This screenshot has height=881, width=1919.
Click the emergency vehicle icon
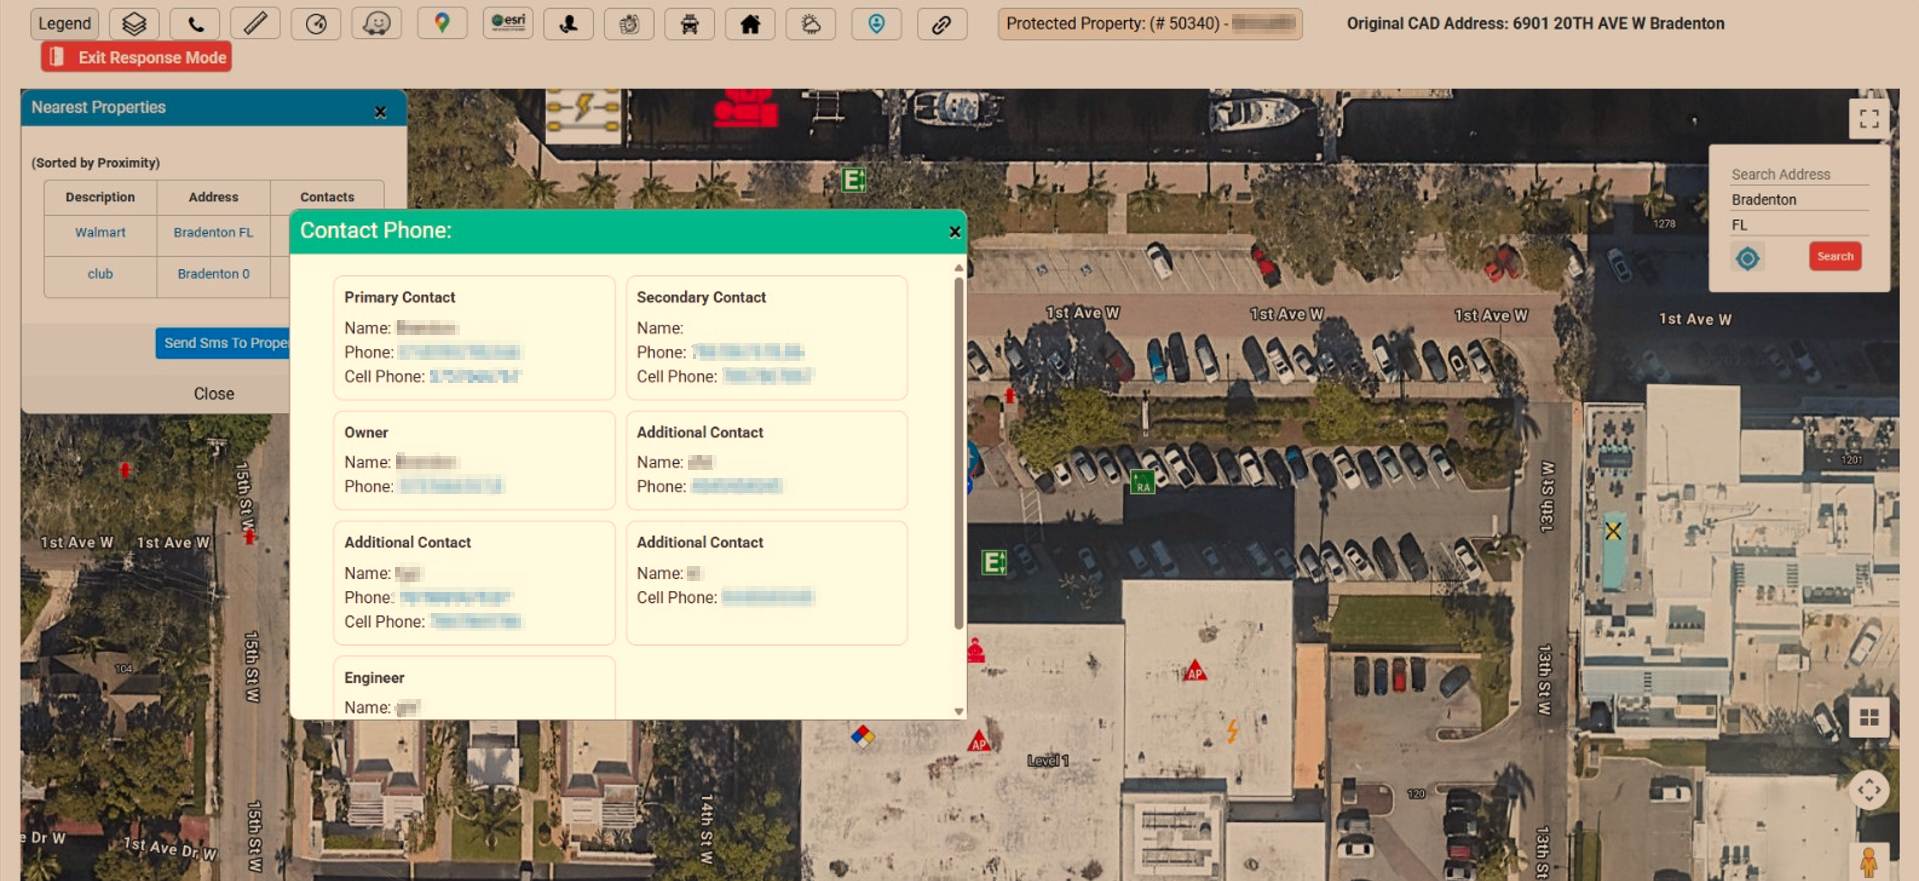click(x=689, y=23)
